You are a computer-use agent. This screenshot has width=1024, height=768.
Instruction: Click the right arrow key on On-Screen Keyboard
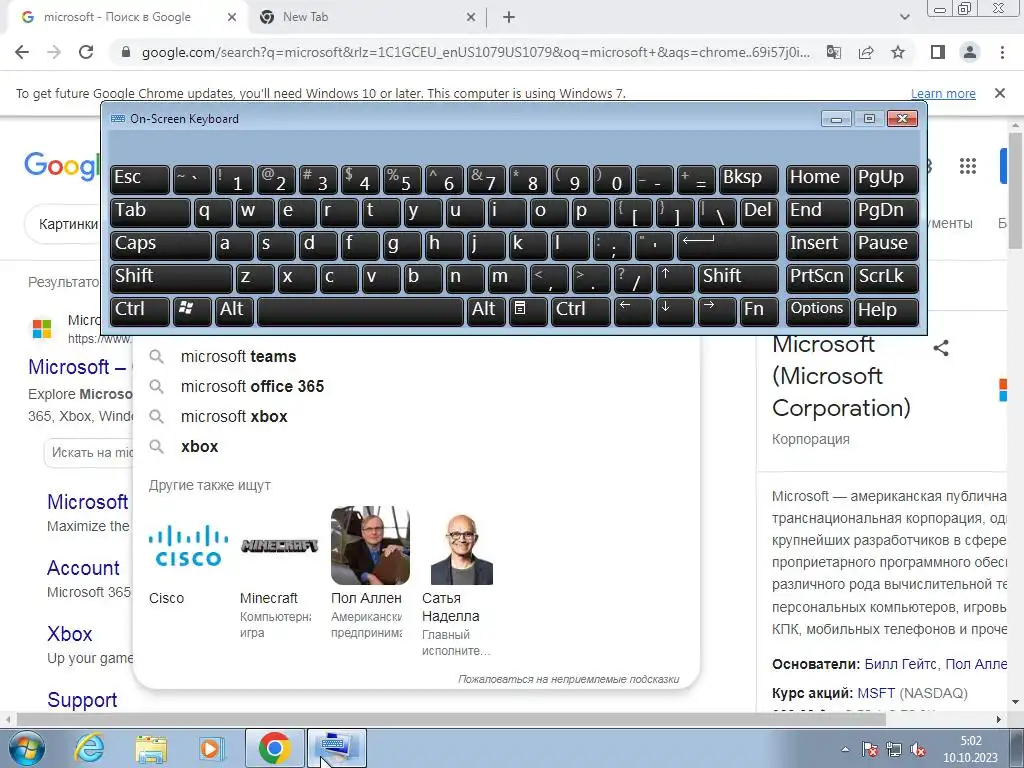[x=716, y=310]
